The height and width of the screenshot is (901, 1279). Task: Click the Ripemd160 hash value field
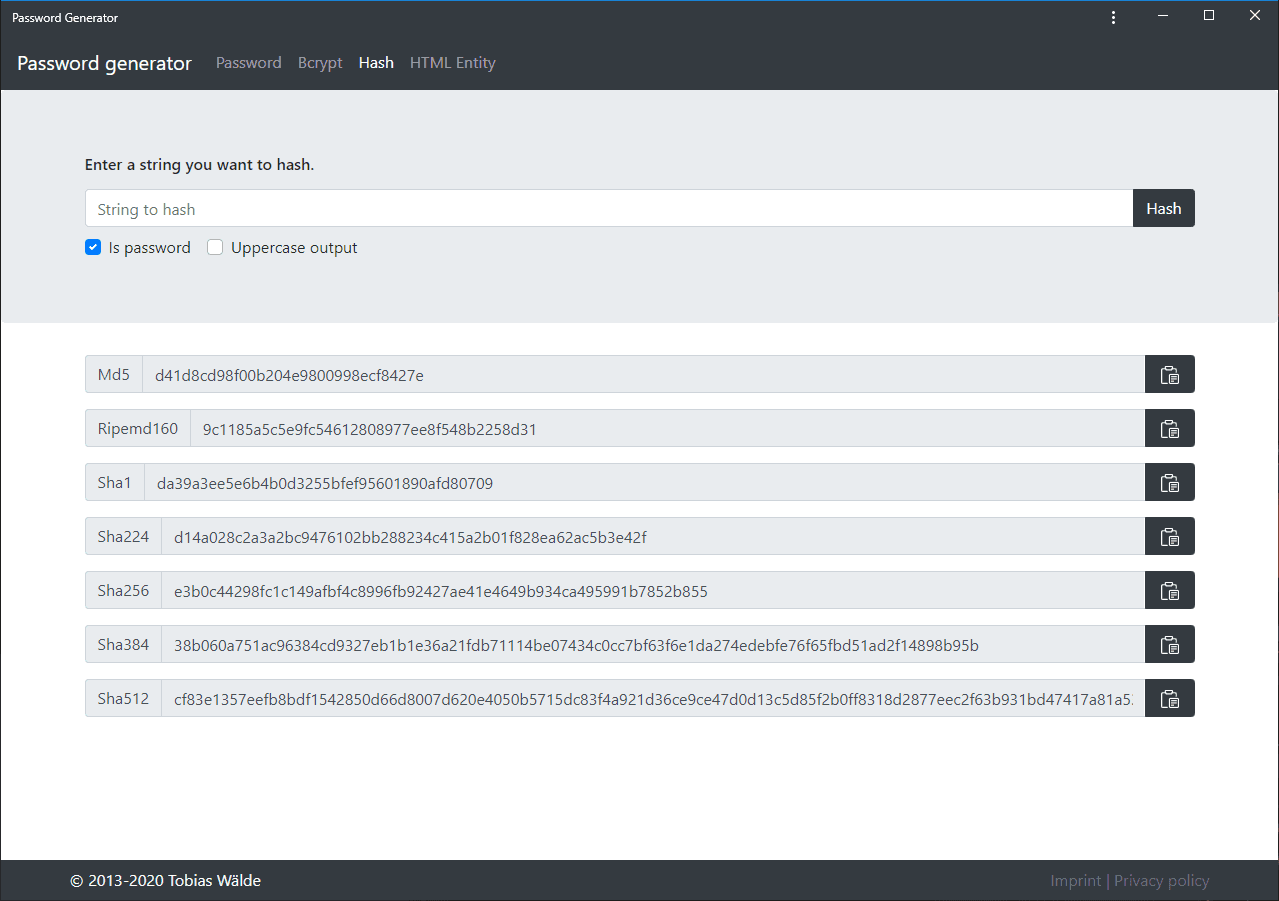pos(668,429)
